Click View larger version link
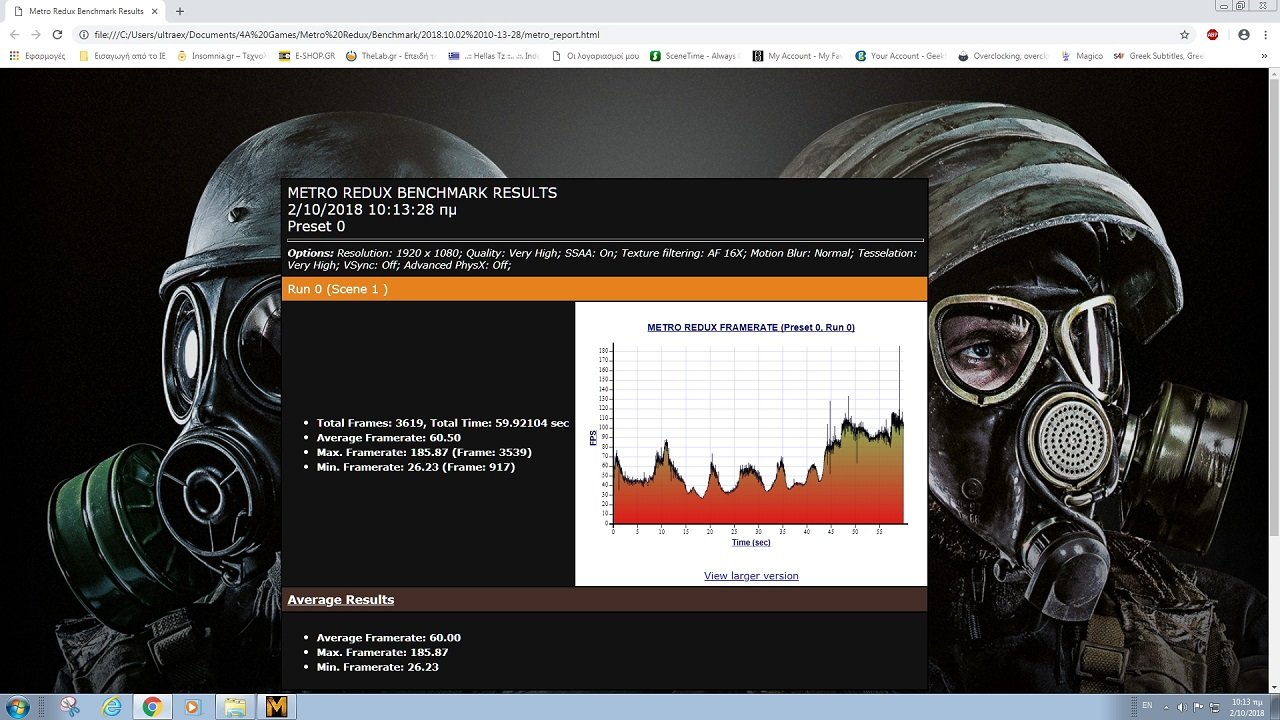This screenshot has height=720, width=1280. point(751,576)
